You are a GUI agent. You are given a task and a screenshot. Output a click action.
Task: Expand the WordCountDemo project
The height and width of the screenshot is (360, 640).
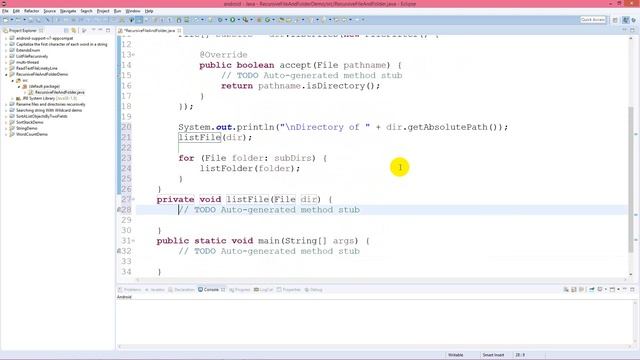tap(6, 134)
